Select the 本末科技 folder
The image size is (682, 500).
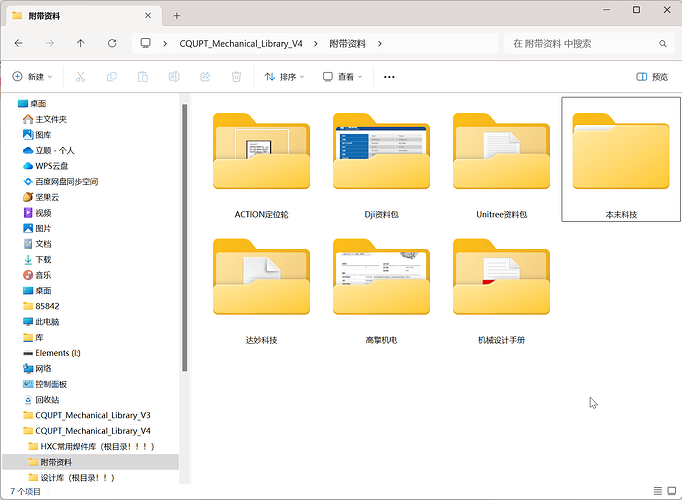(x=621, y=160)
